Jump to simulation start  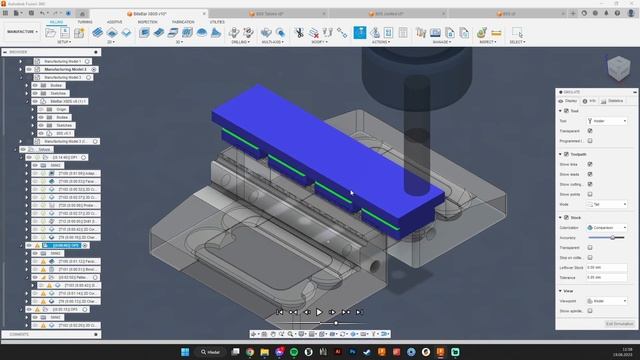pos(280,312)
